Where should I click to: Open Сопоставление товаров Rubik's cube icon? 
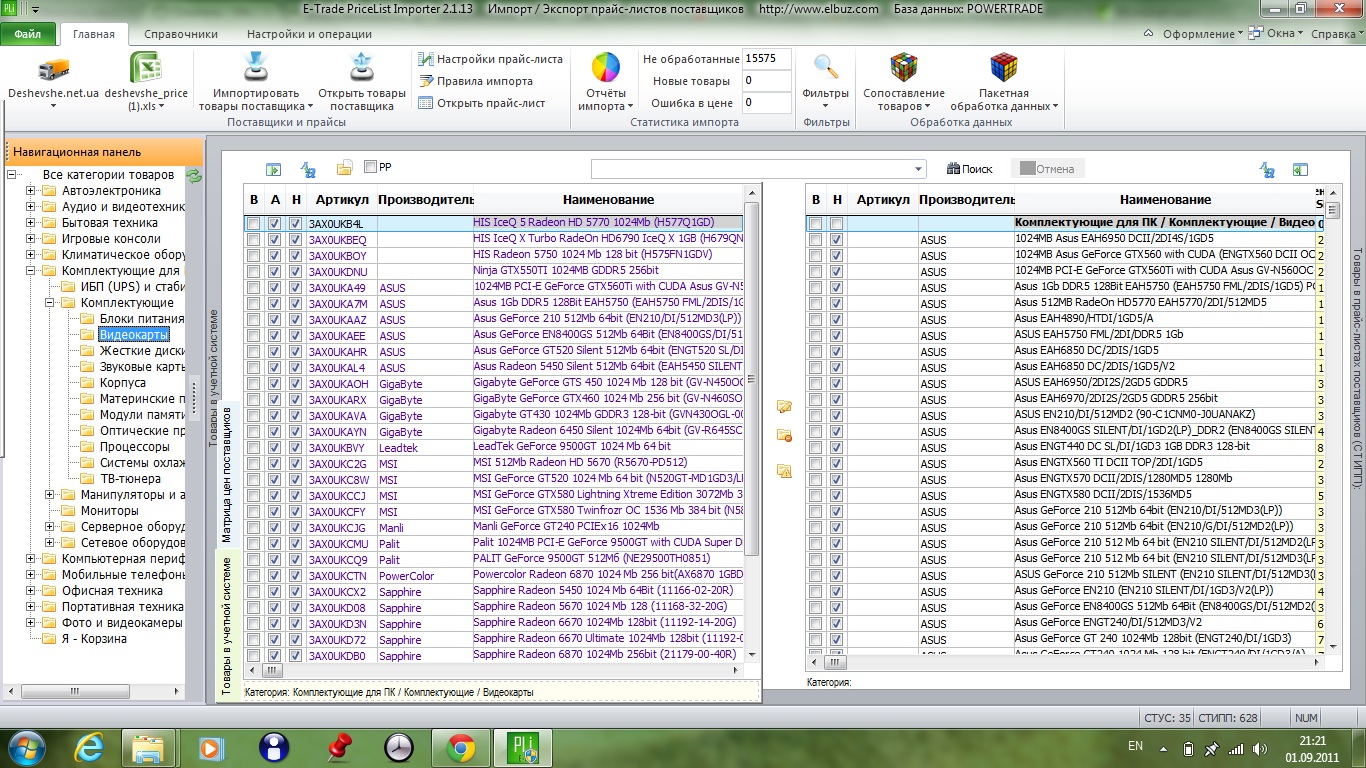(904, 68)
